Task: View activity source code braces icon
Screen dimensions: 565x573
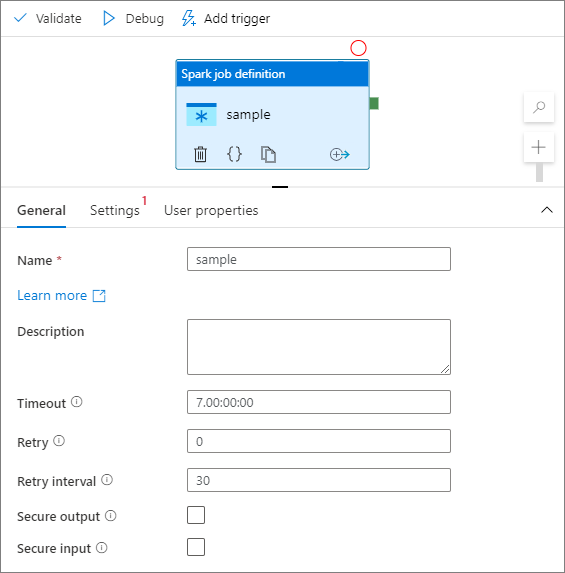Action: point(234,154)
